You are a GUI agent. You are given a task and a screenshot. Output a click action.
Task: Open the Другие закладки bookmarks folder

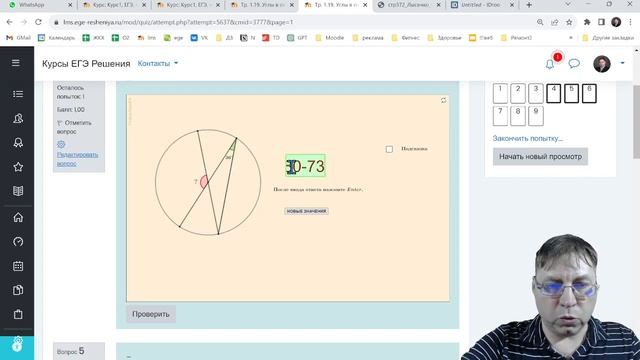pyautogui.click(x=608, y=38)
